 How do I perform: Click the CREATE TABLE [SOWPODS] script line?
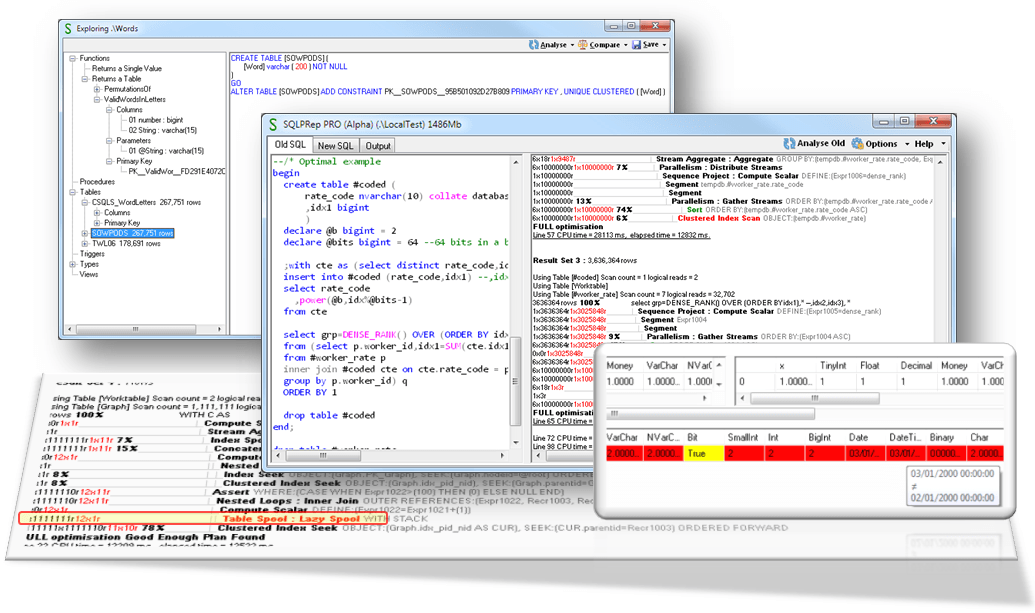coord(279,58)
